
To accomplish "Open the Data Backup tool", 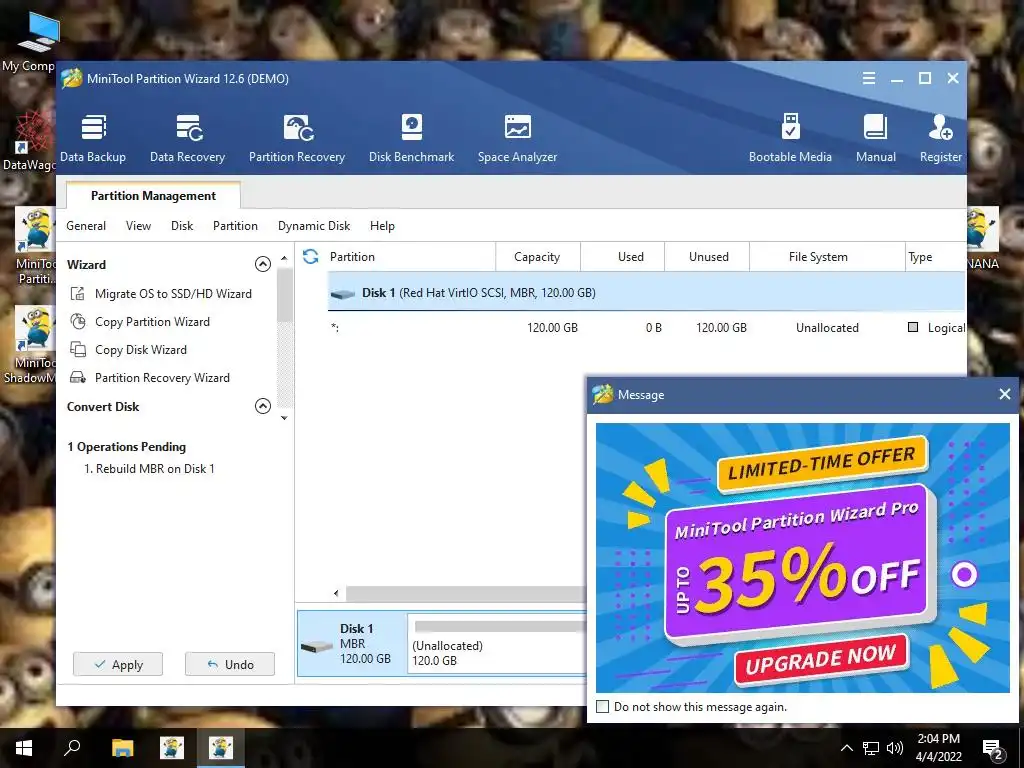I will 93,138.
